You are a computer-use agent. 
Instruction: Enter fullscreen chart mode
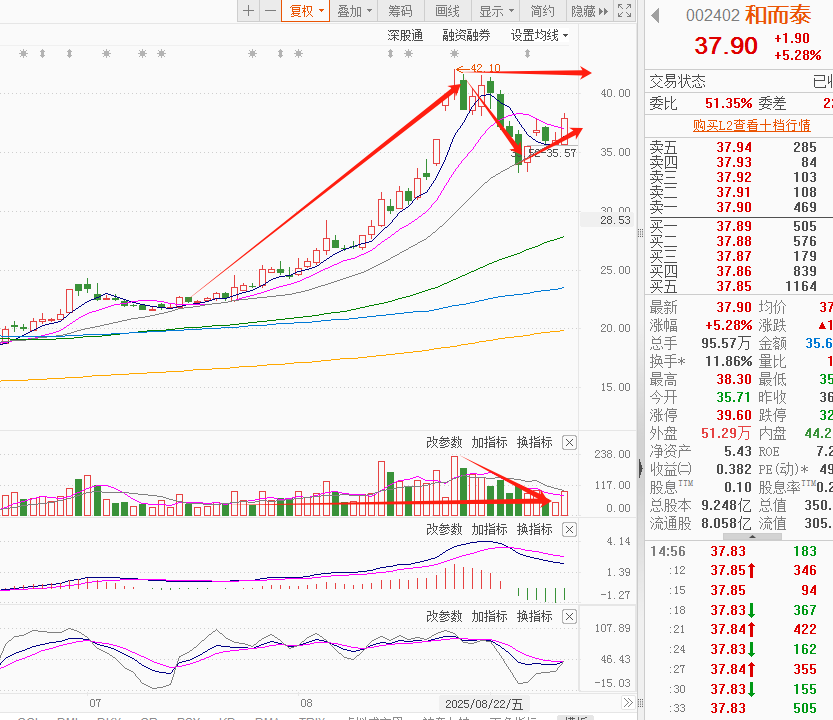[x=625, y=11]
